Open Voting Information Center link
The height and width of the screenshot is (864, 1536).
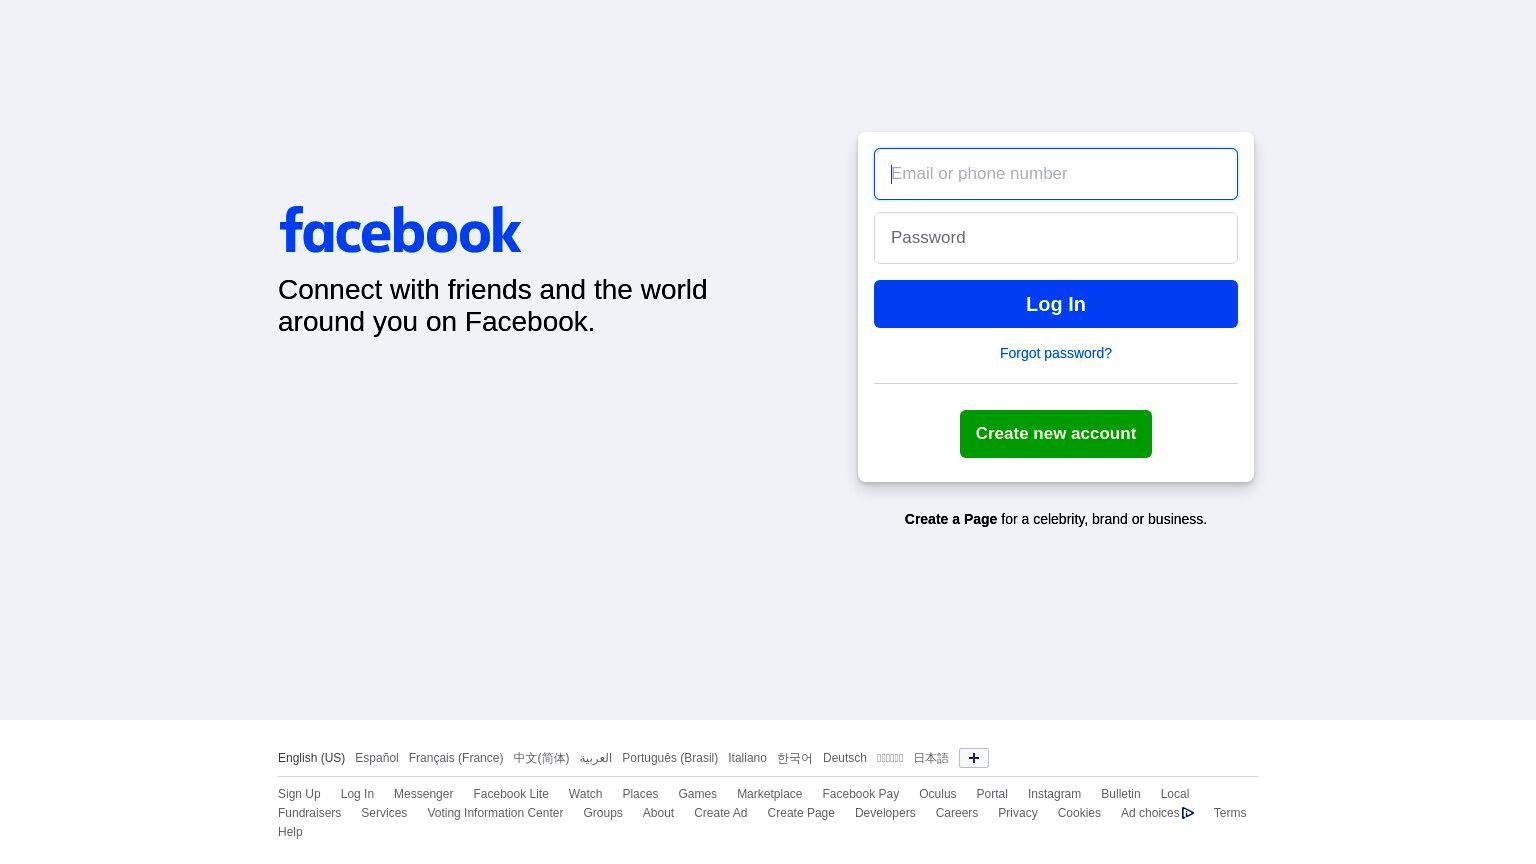tap(495, 813)
